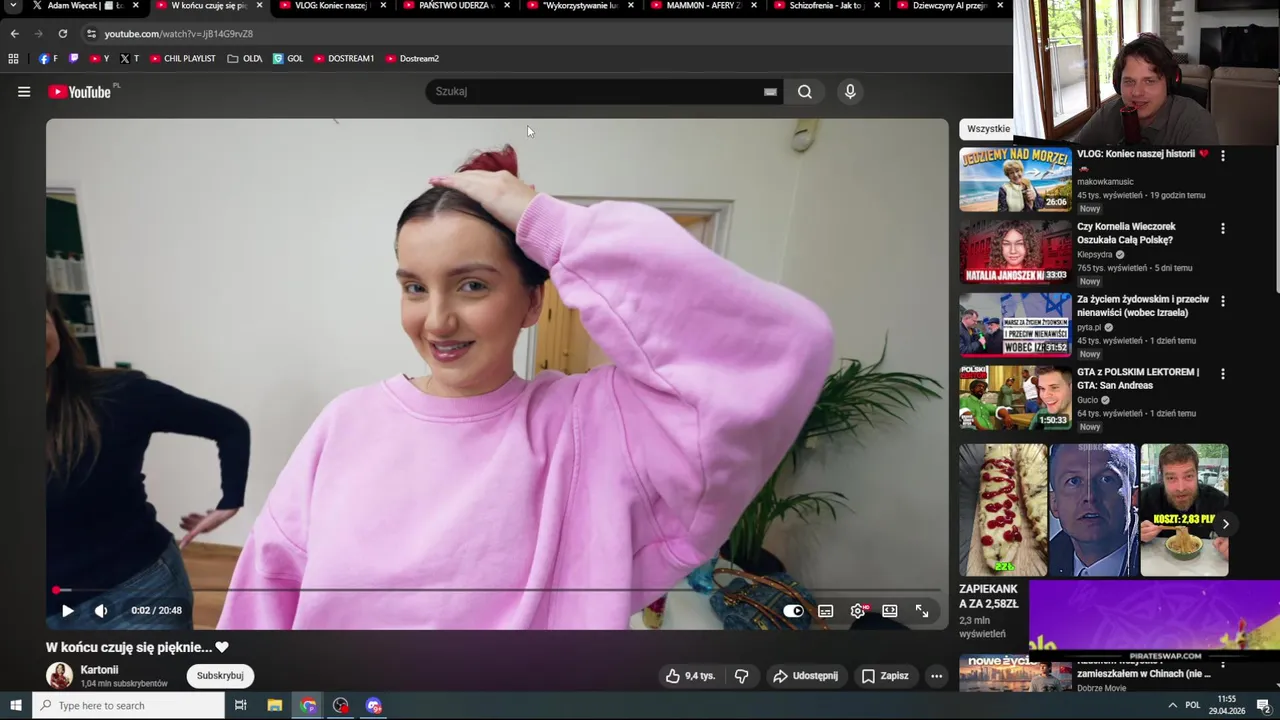
Task: Open the site information icon in address bar
Action: coord(91,34)
